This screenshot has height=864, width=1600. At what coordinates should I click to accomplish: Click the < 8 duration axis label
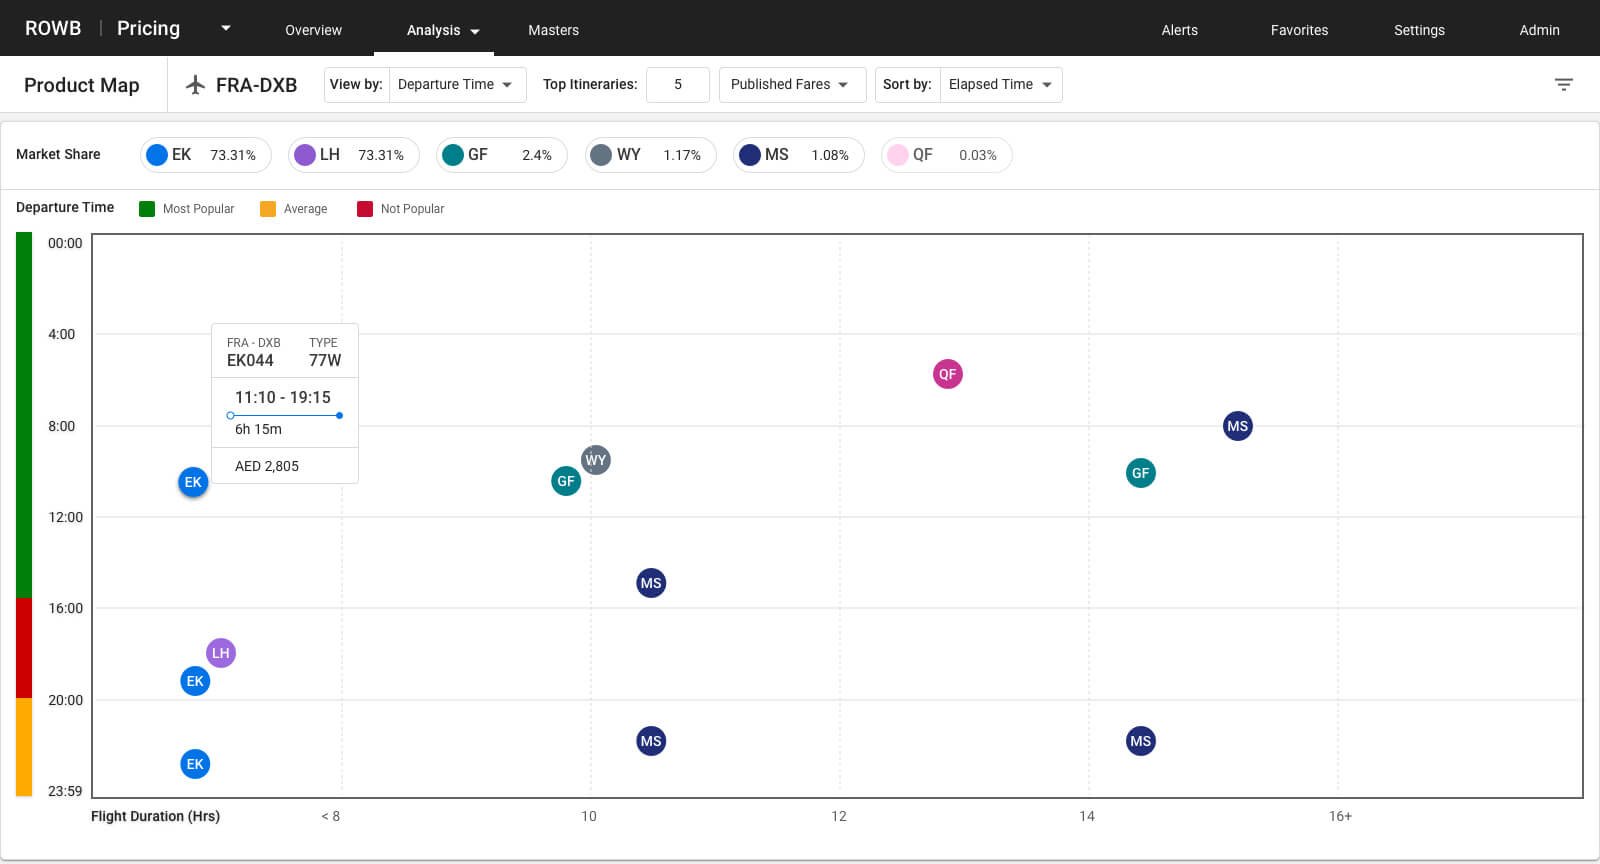tap(330, 816)
